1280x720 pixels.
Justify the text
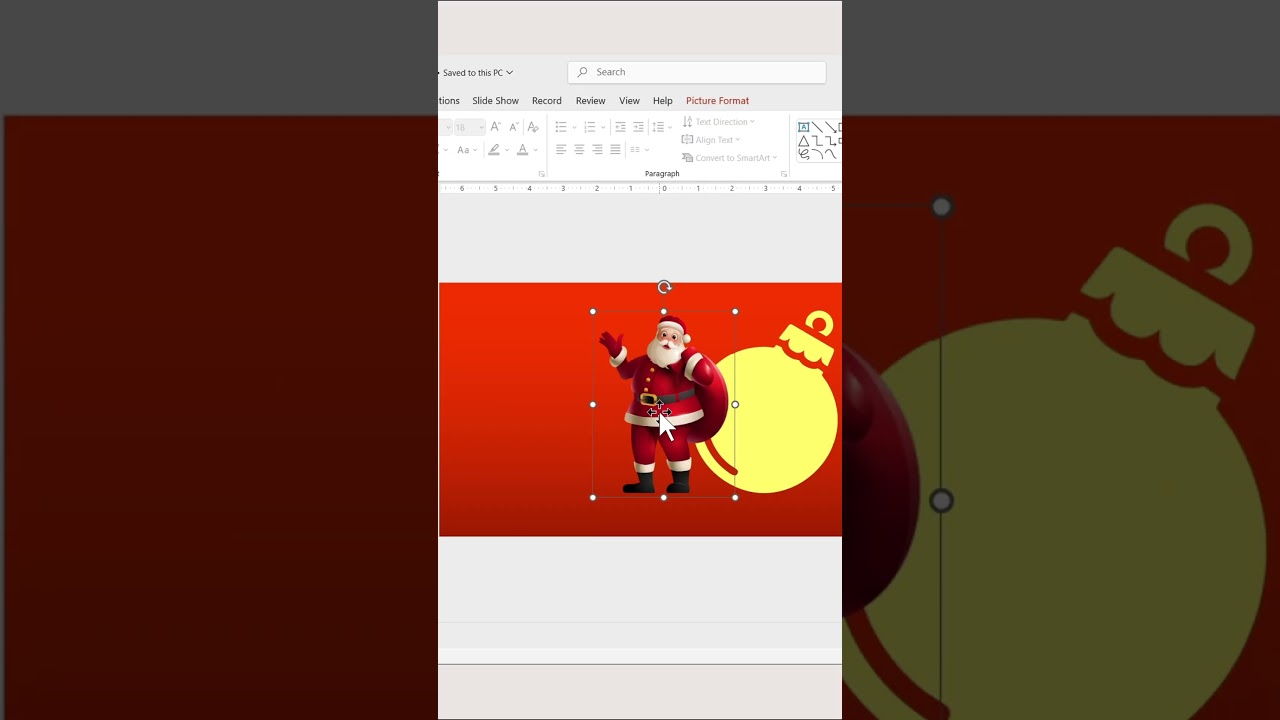[615, 149]
